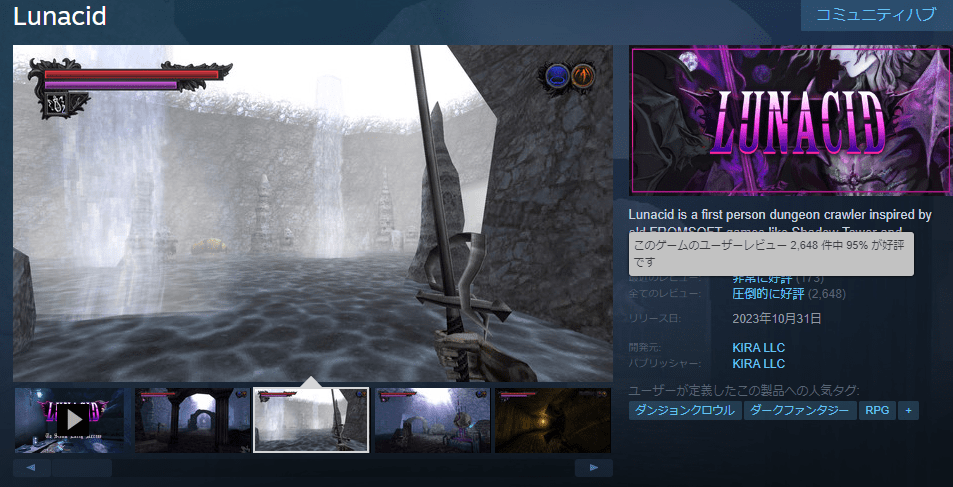Select the ダークファンタジー tag
This screenshot has height=487, width=953.
coord(800,410)
